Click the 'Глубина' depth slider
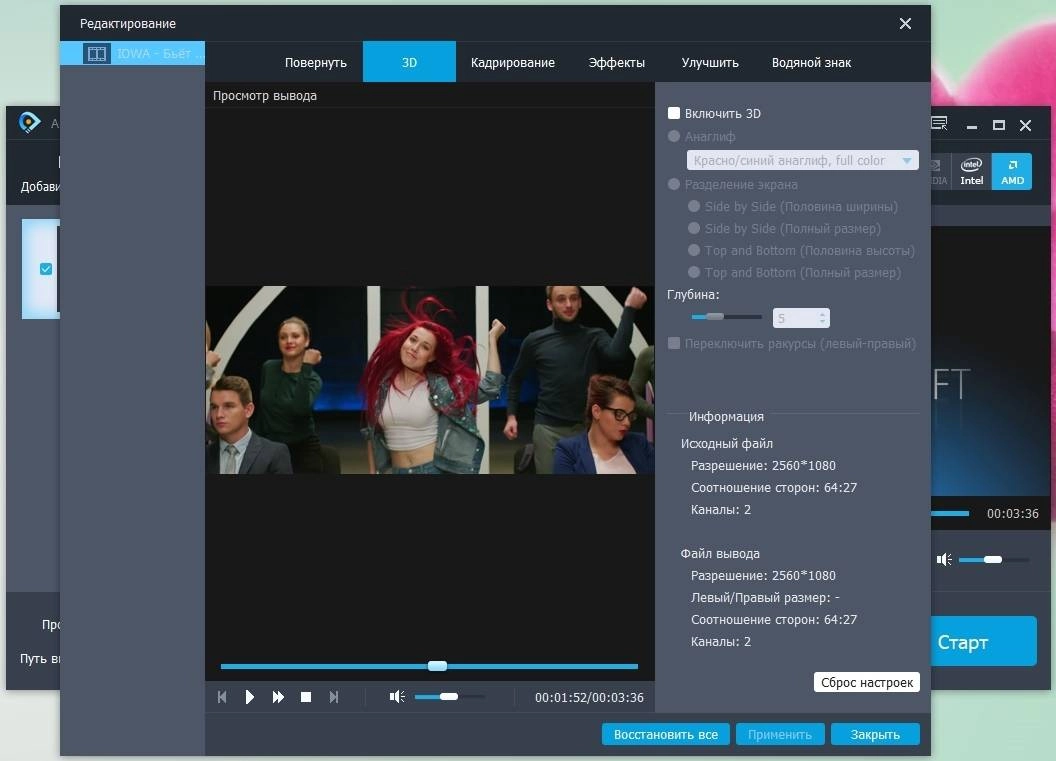This screenshot has width=1056, height=761. (x=726, y=317)
